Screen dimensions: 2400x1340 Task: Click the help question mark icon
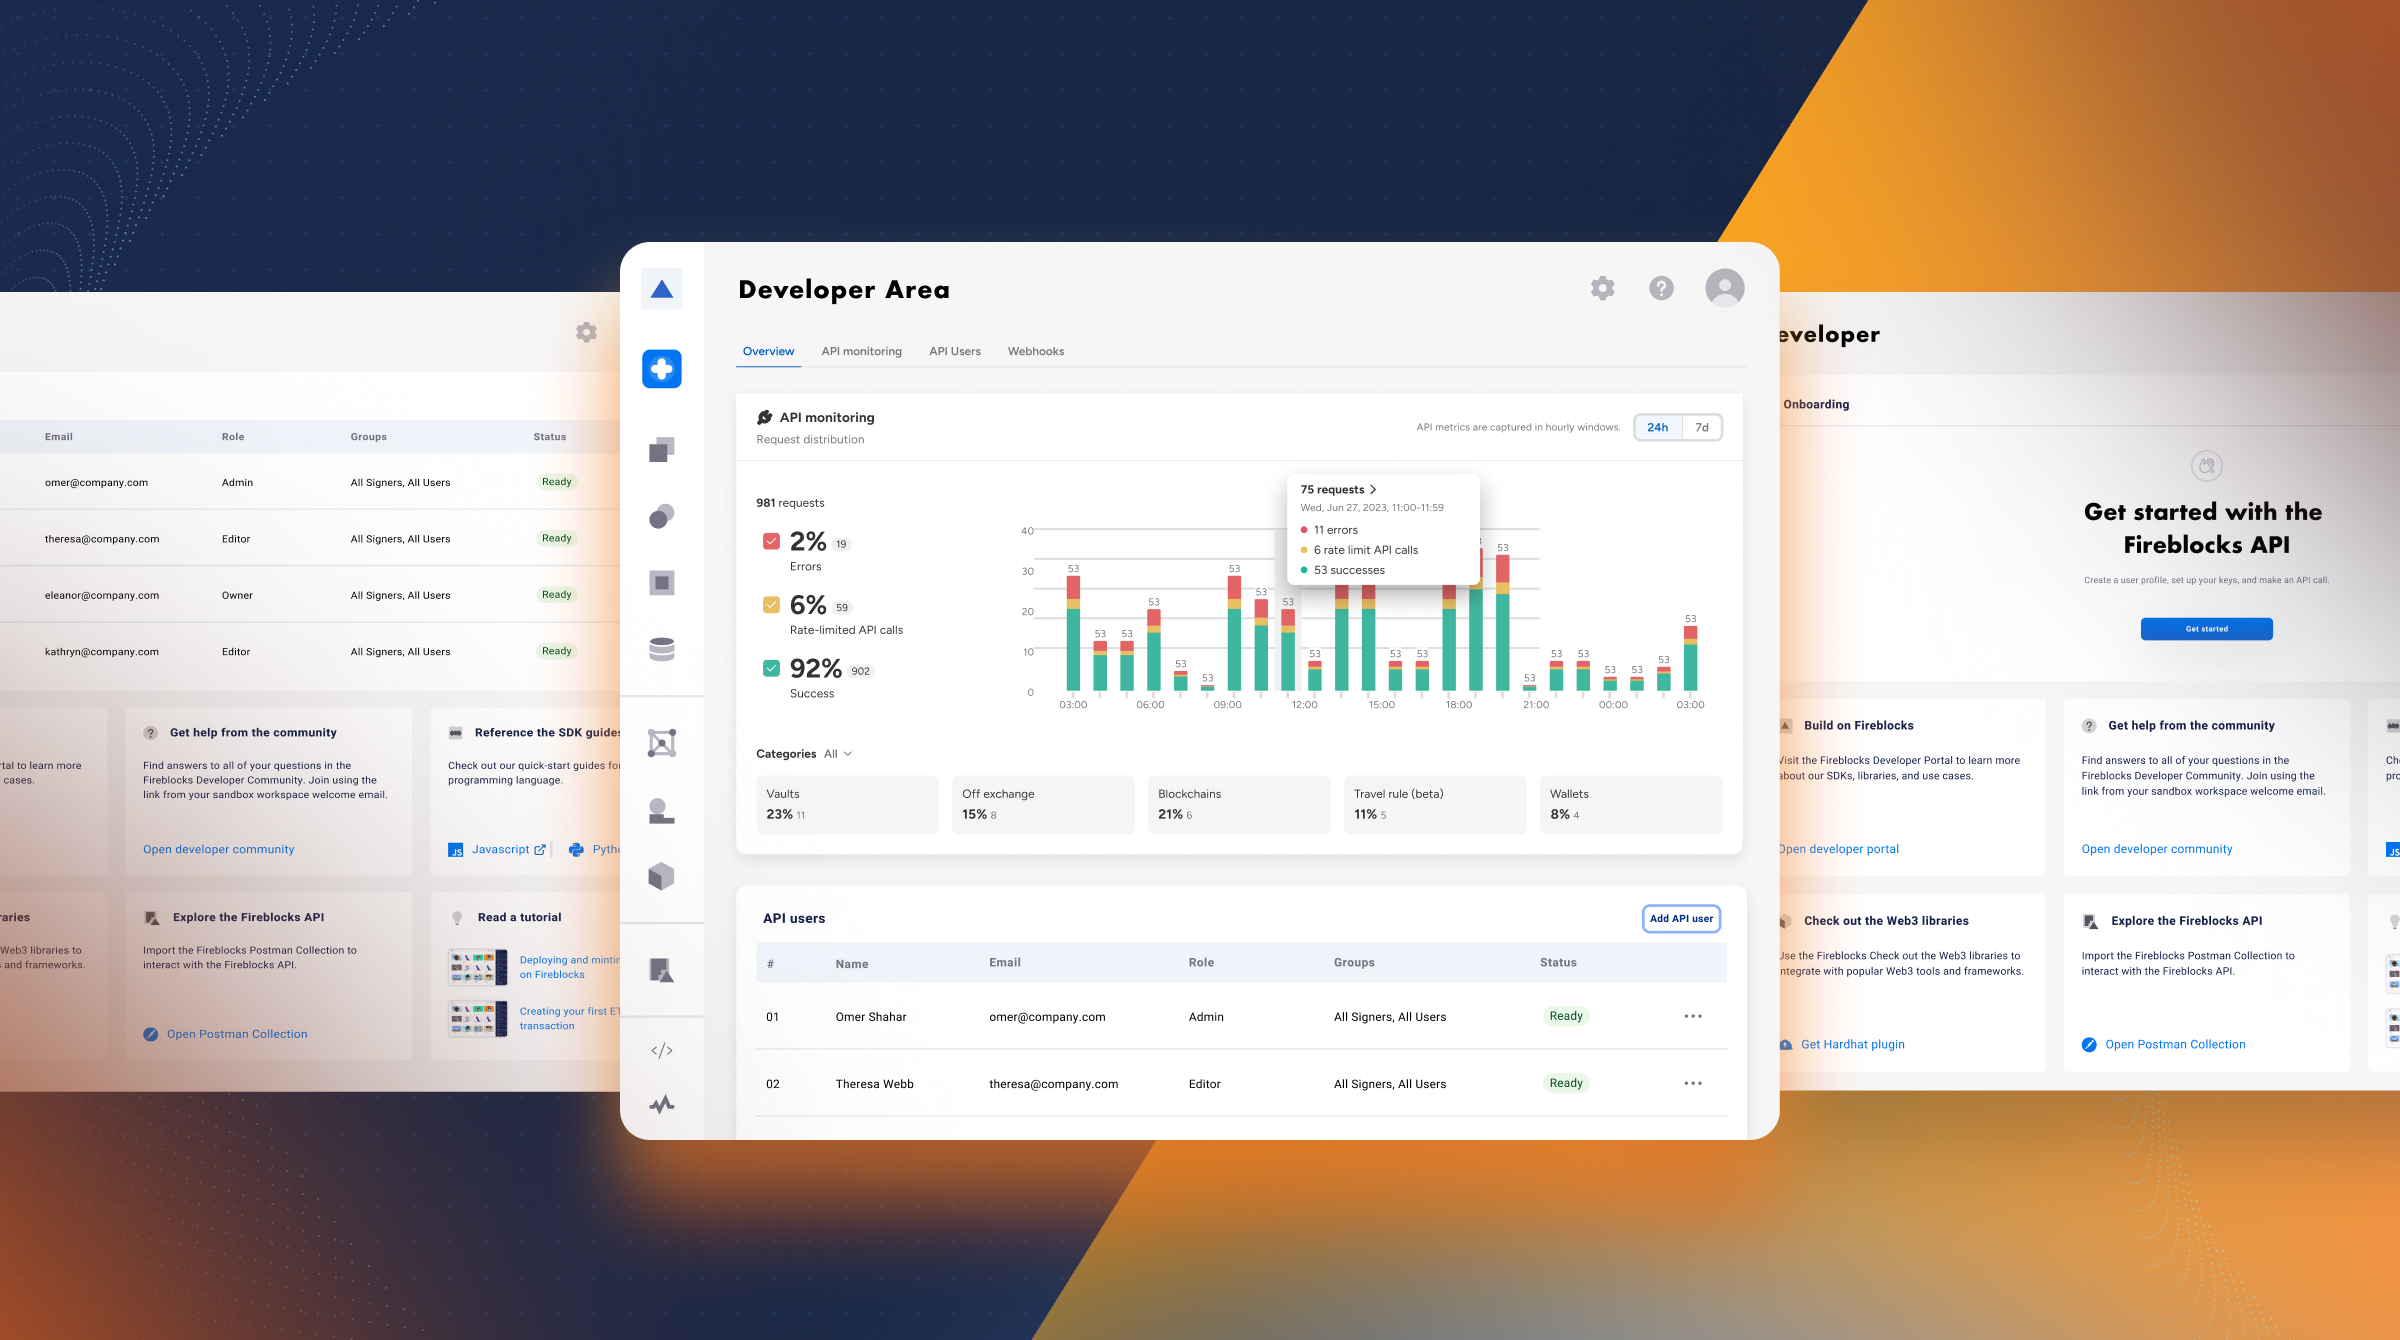1661,288
